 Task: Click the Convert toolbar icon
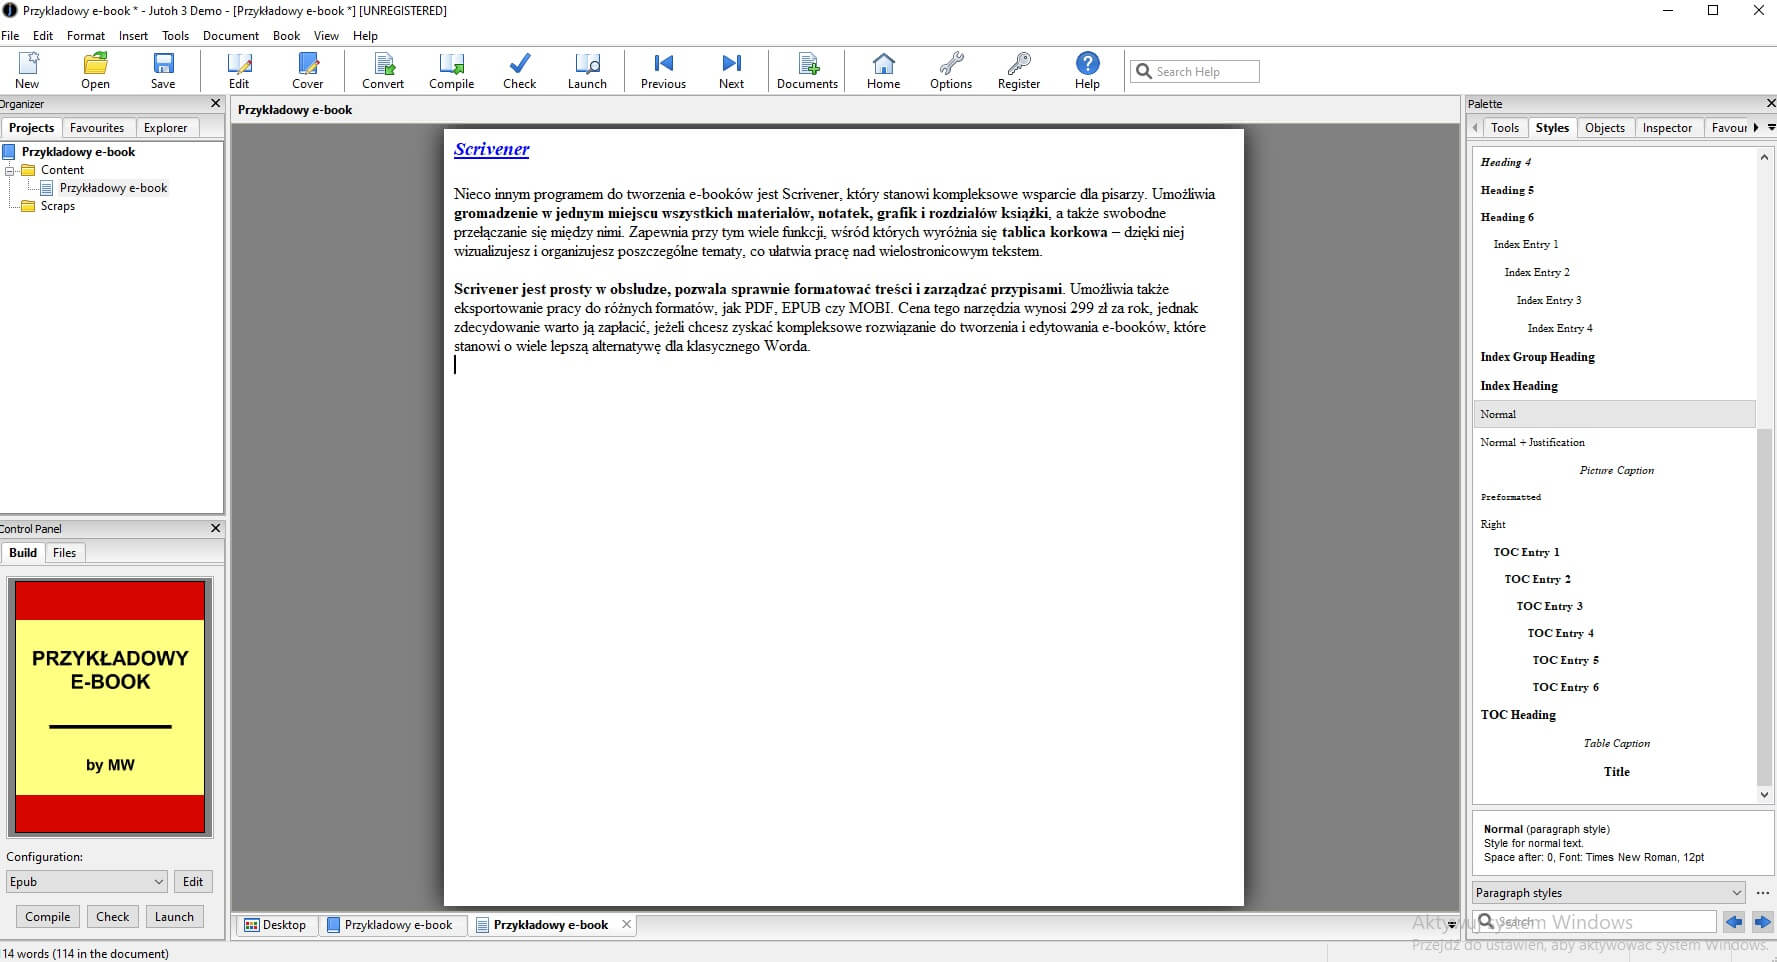(383, 71)
